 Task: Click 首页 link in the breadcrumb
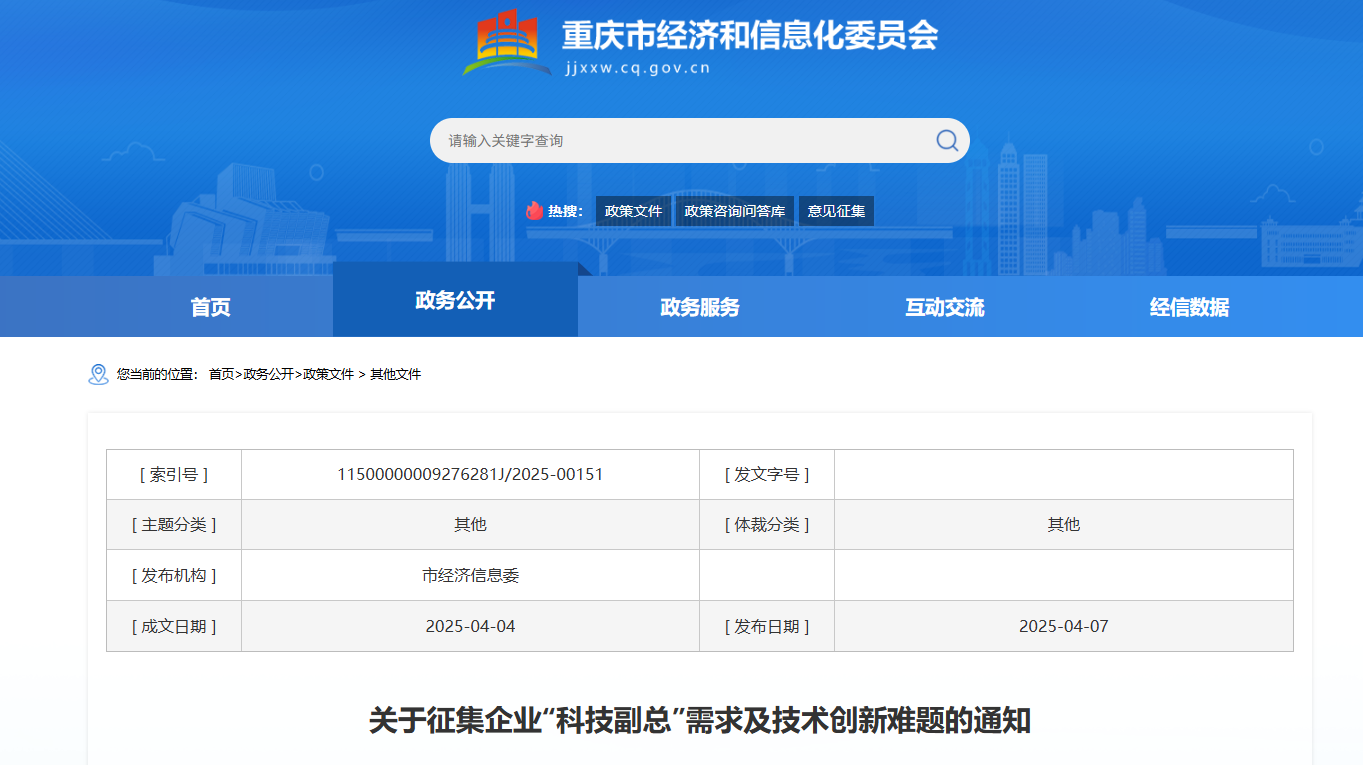[x=221, y=374]
